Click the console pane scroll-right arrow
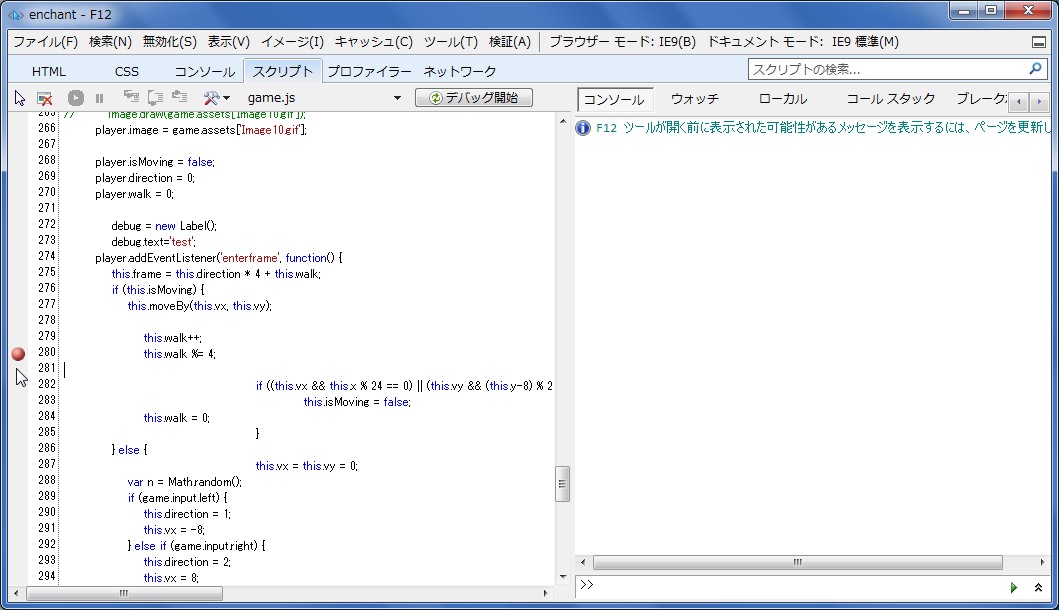This screenshot has width=1059, height=610. [x=1041, y=562]
